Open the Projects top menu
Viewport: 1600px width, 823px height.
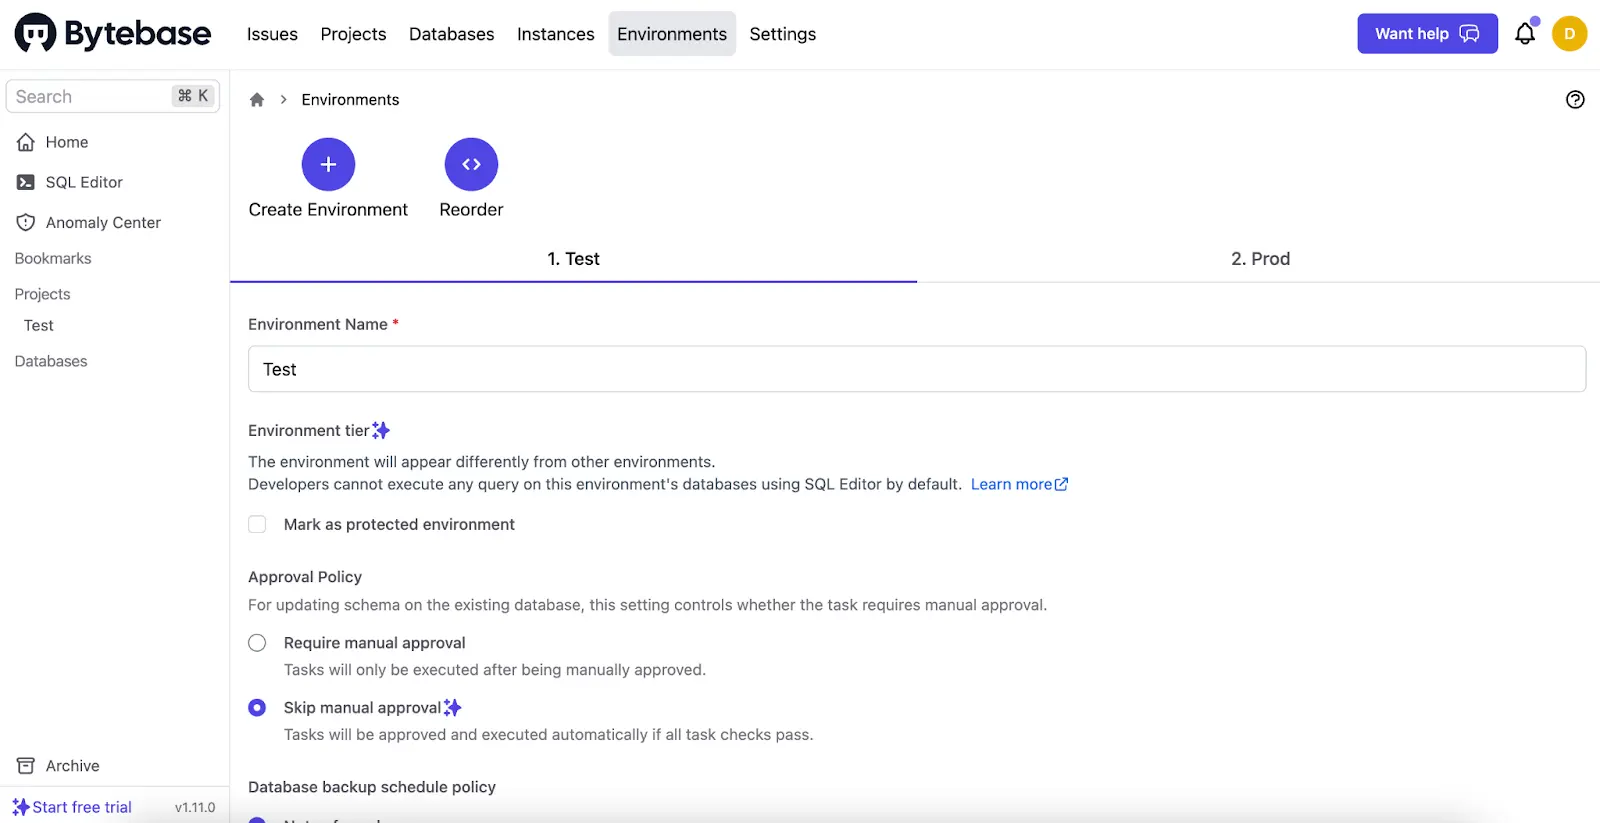click(353, 34)
